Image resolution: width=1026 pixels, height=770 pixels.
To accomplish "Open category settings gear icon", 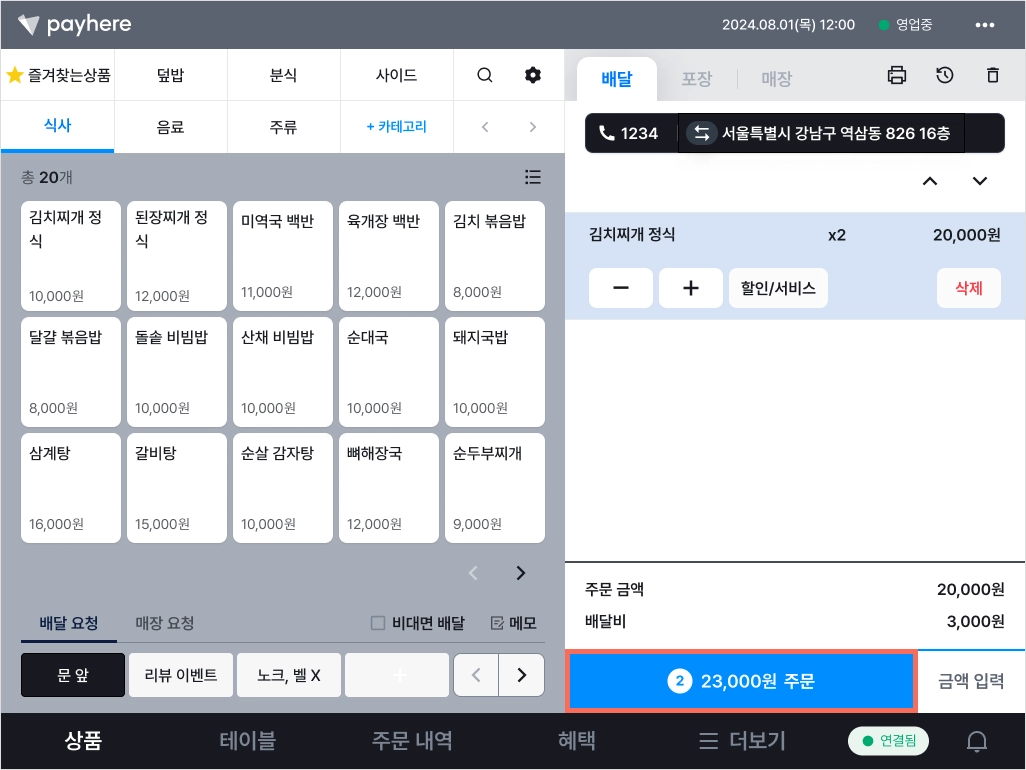I will tap(533, 75).
